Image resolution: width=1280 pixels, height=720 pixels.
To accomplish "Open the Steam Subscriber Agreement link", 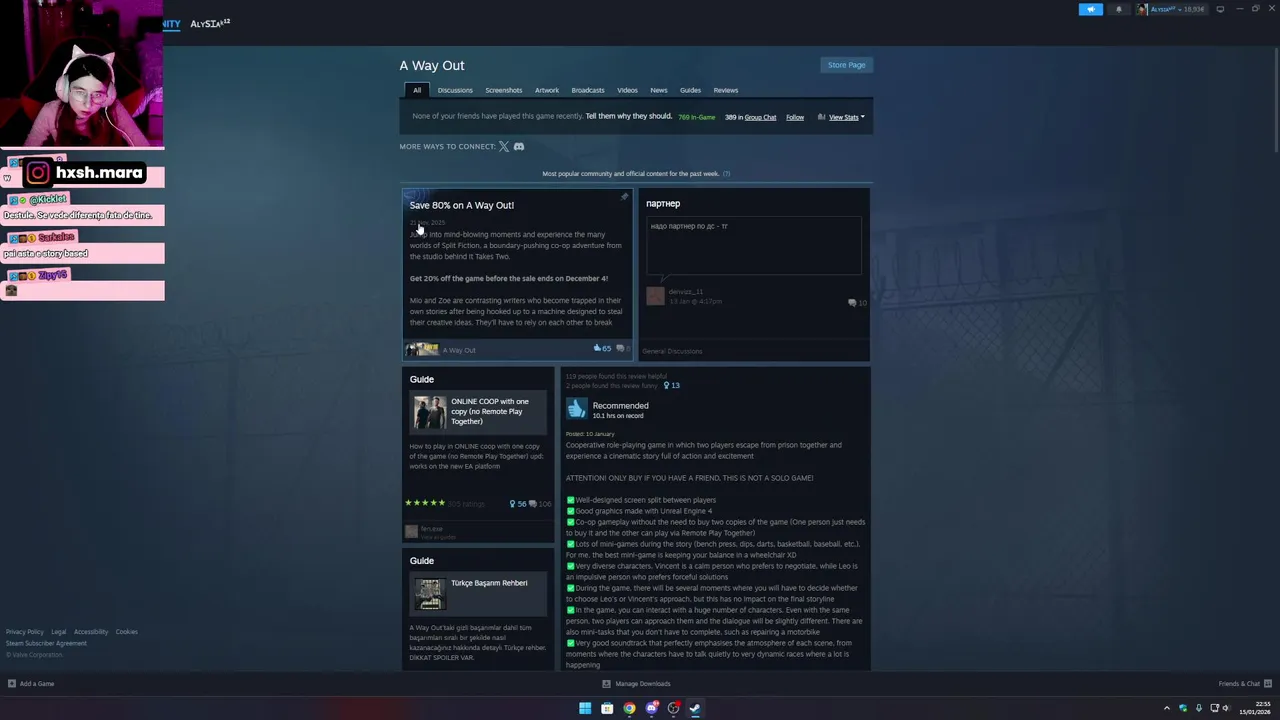I will tap(46, 643).
